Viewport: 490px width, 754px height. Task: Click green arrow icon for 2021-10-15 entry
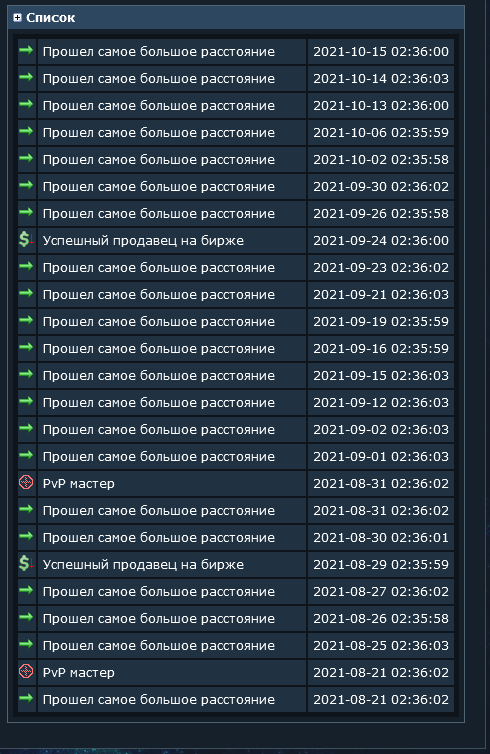point(26,50)
